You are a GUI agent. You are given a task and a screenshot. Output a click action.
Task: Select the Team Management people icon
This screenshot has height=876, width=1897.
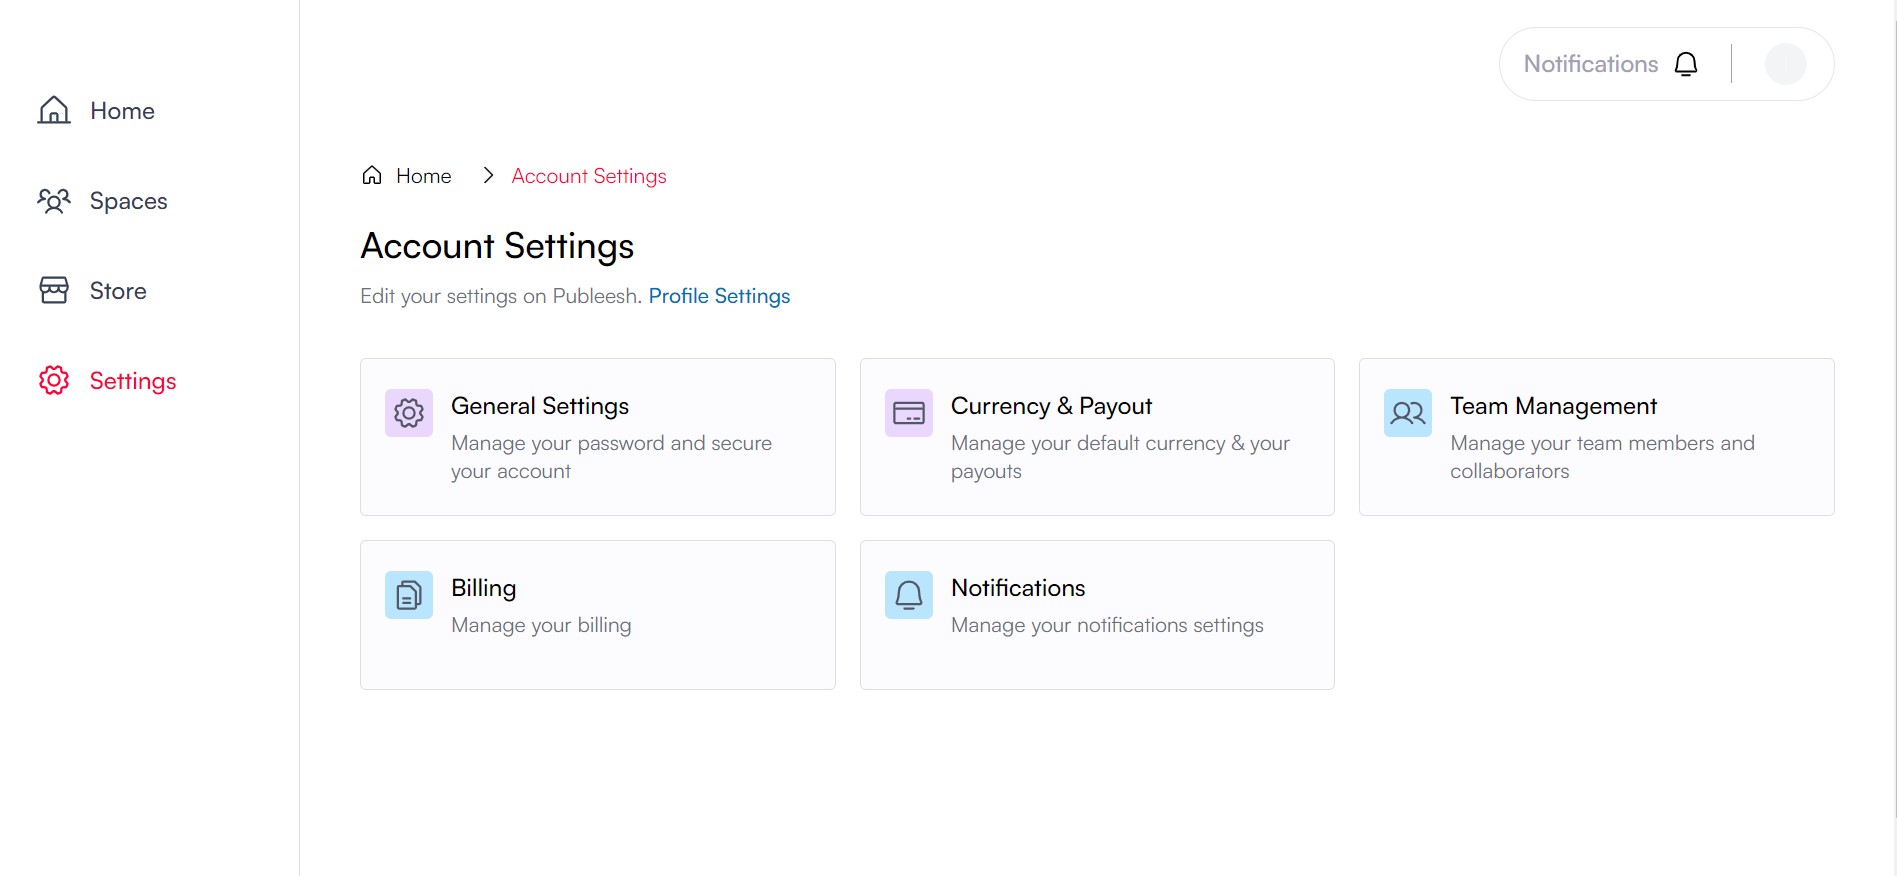(x=1408, y=413)
